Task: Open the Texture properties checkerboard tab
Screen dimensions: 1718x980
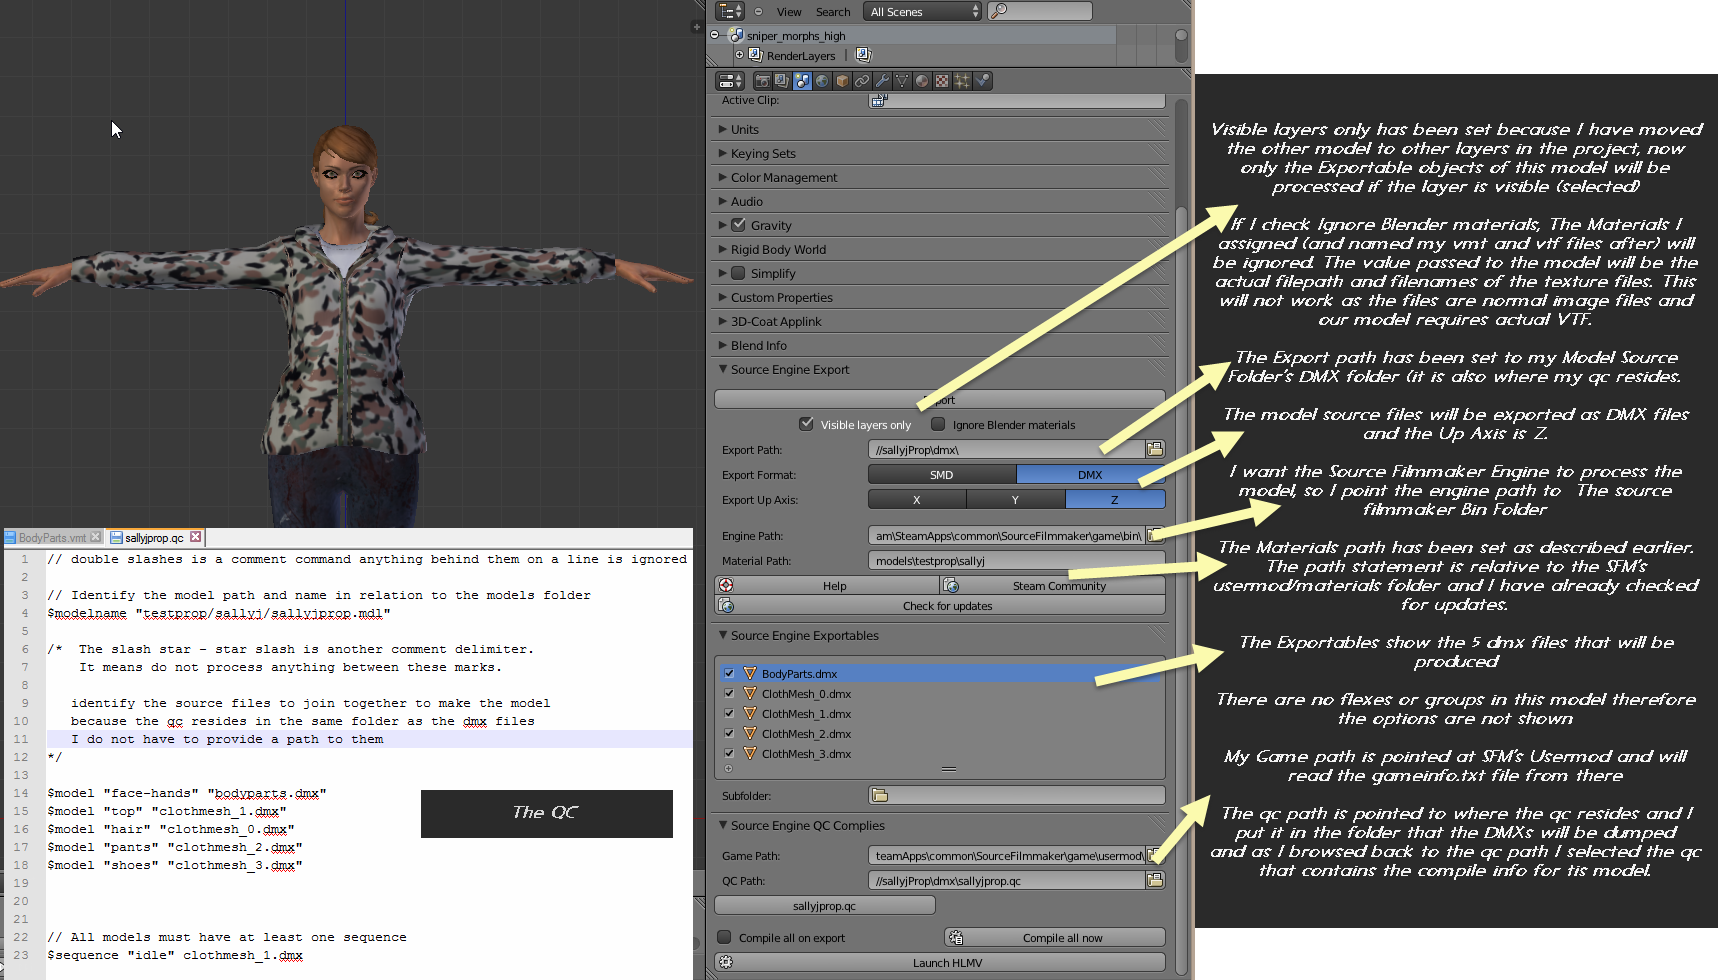Action: pos(942,81)
